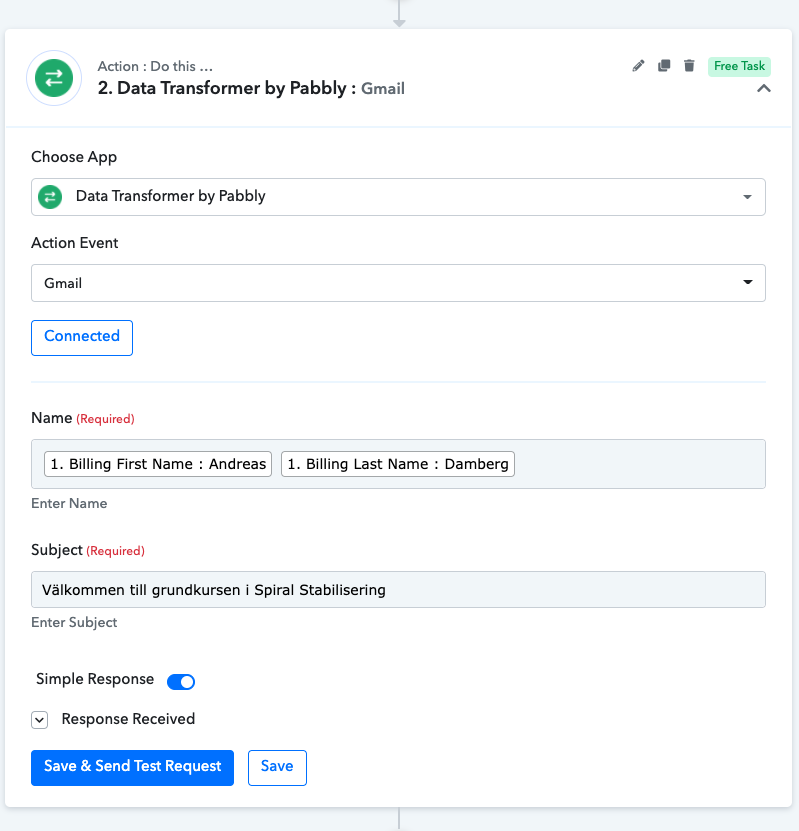Click the duplicate step icon
Viewport: 799px width, 831px height.
pos(664,66)
